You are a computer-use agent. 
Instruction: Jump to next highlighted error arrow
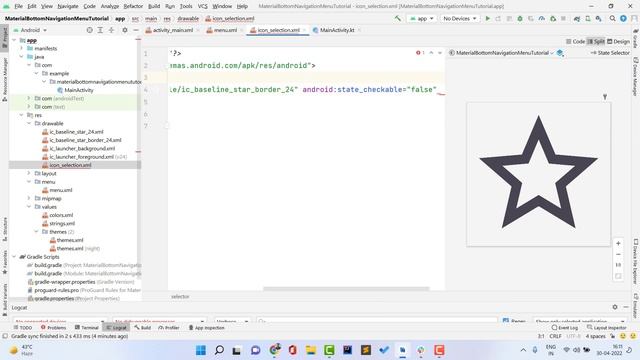(440, 53)
